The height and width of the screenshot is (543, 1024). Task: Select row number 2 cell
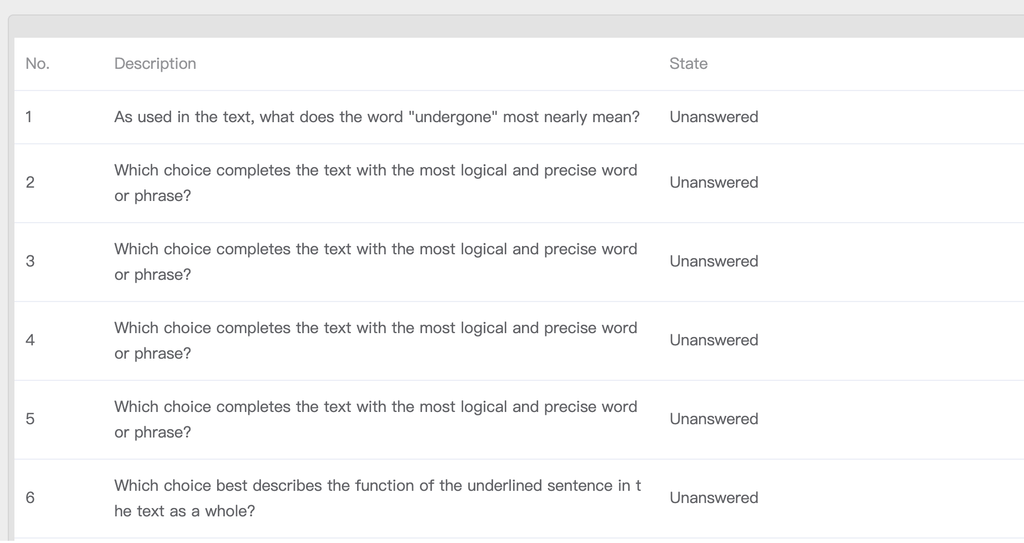[x=30, y=183]
